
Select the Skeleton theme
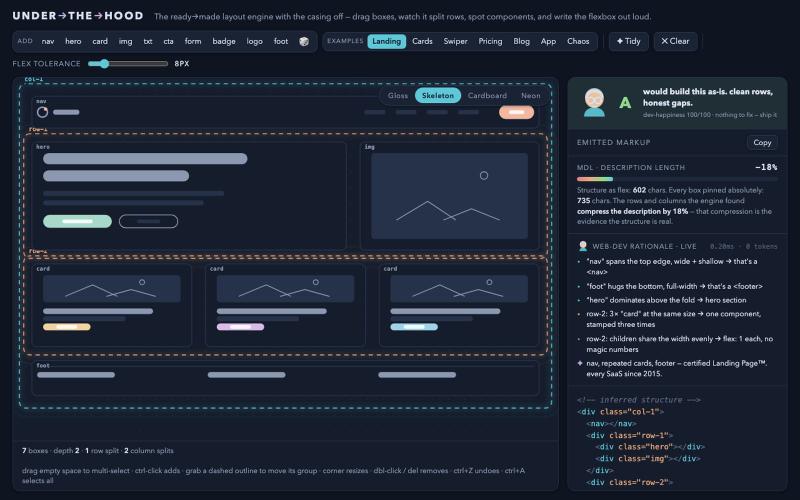(x=438, y=95)
